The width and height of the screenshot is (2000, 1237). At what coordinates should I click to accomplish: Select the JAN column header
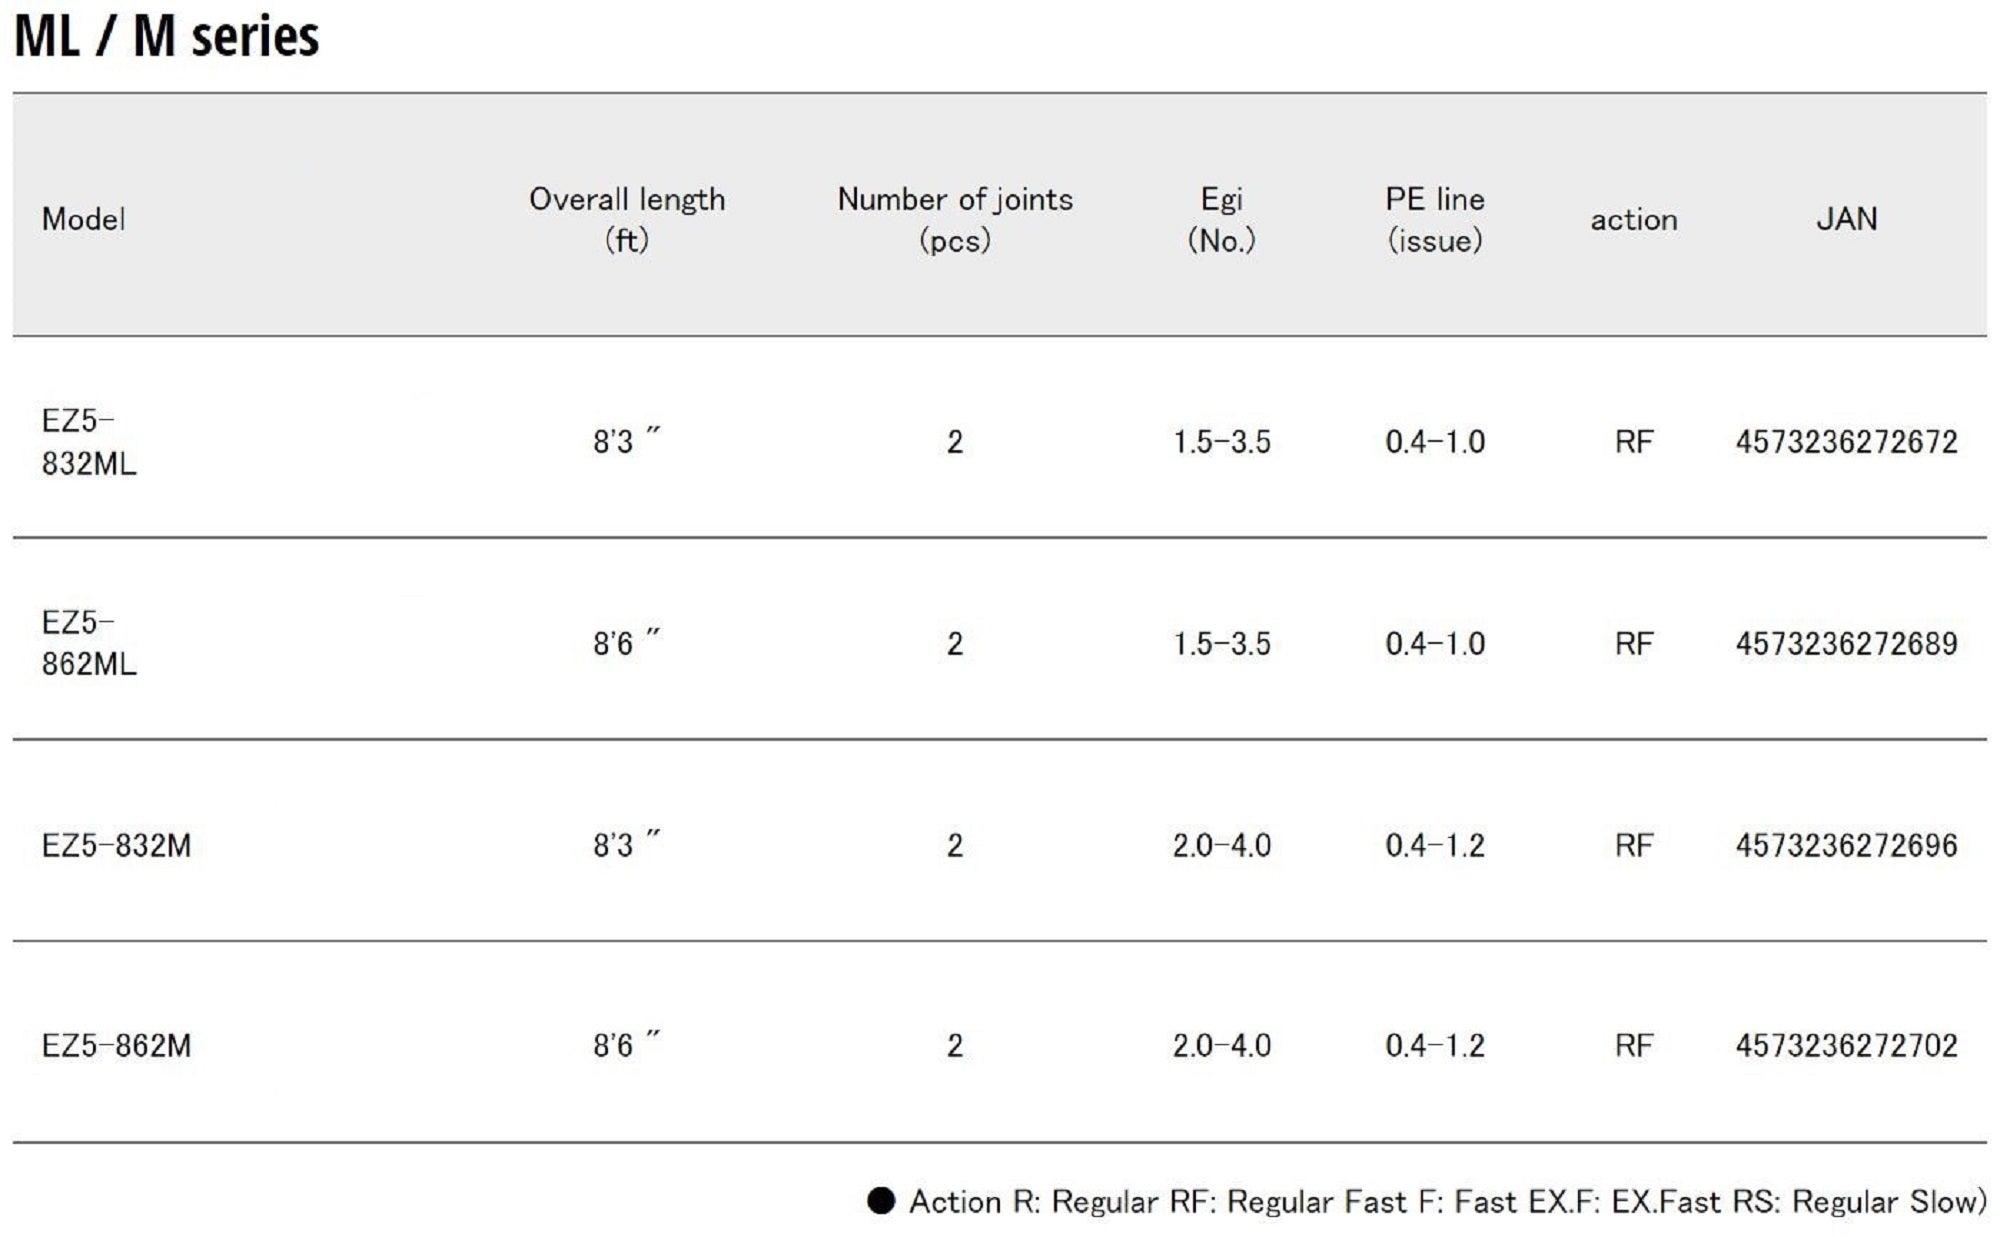(x=1846, y=219)
